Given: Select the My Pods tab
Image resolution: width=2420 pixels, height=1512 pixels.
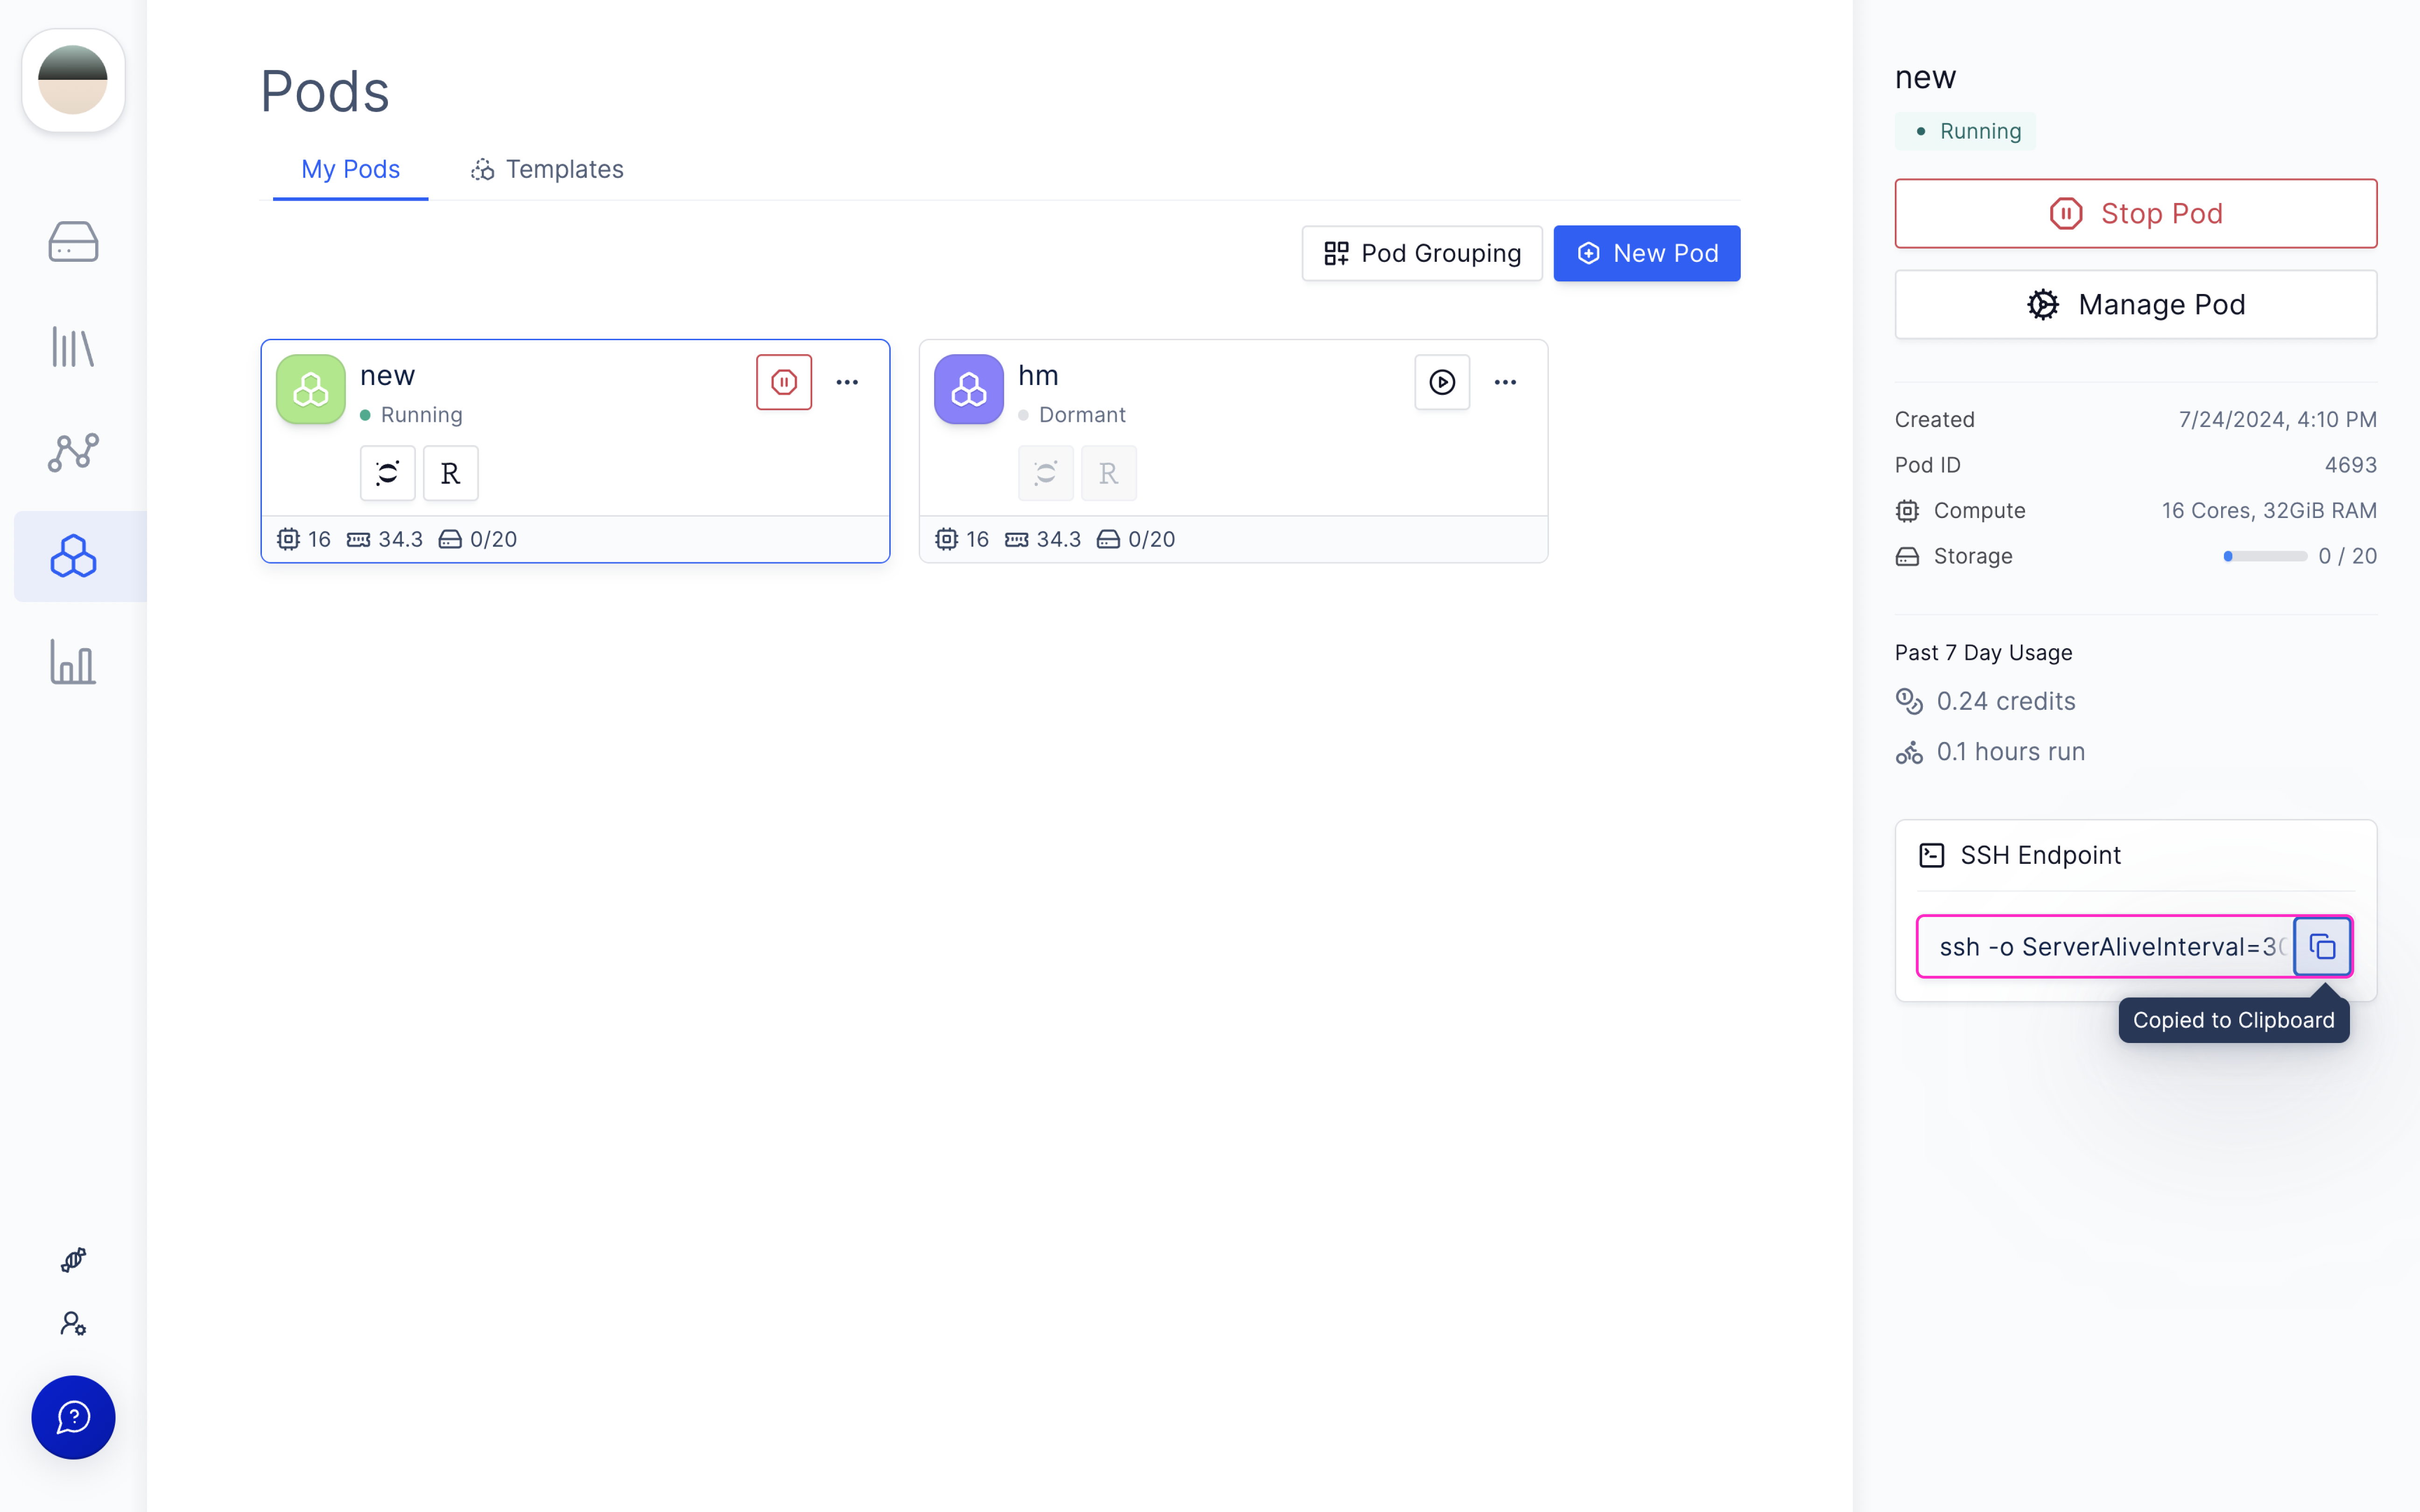Looking at the screenshot, I should [350, 170].
